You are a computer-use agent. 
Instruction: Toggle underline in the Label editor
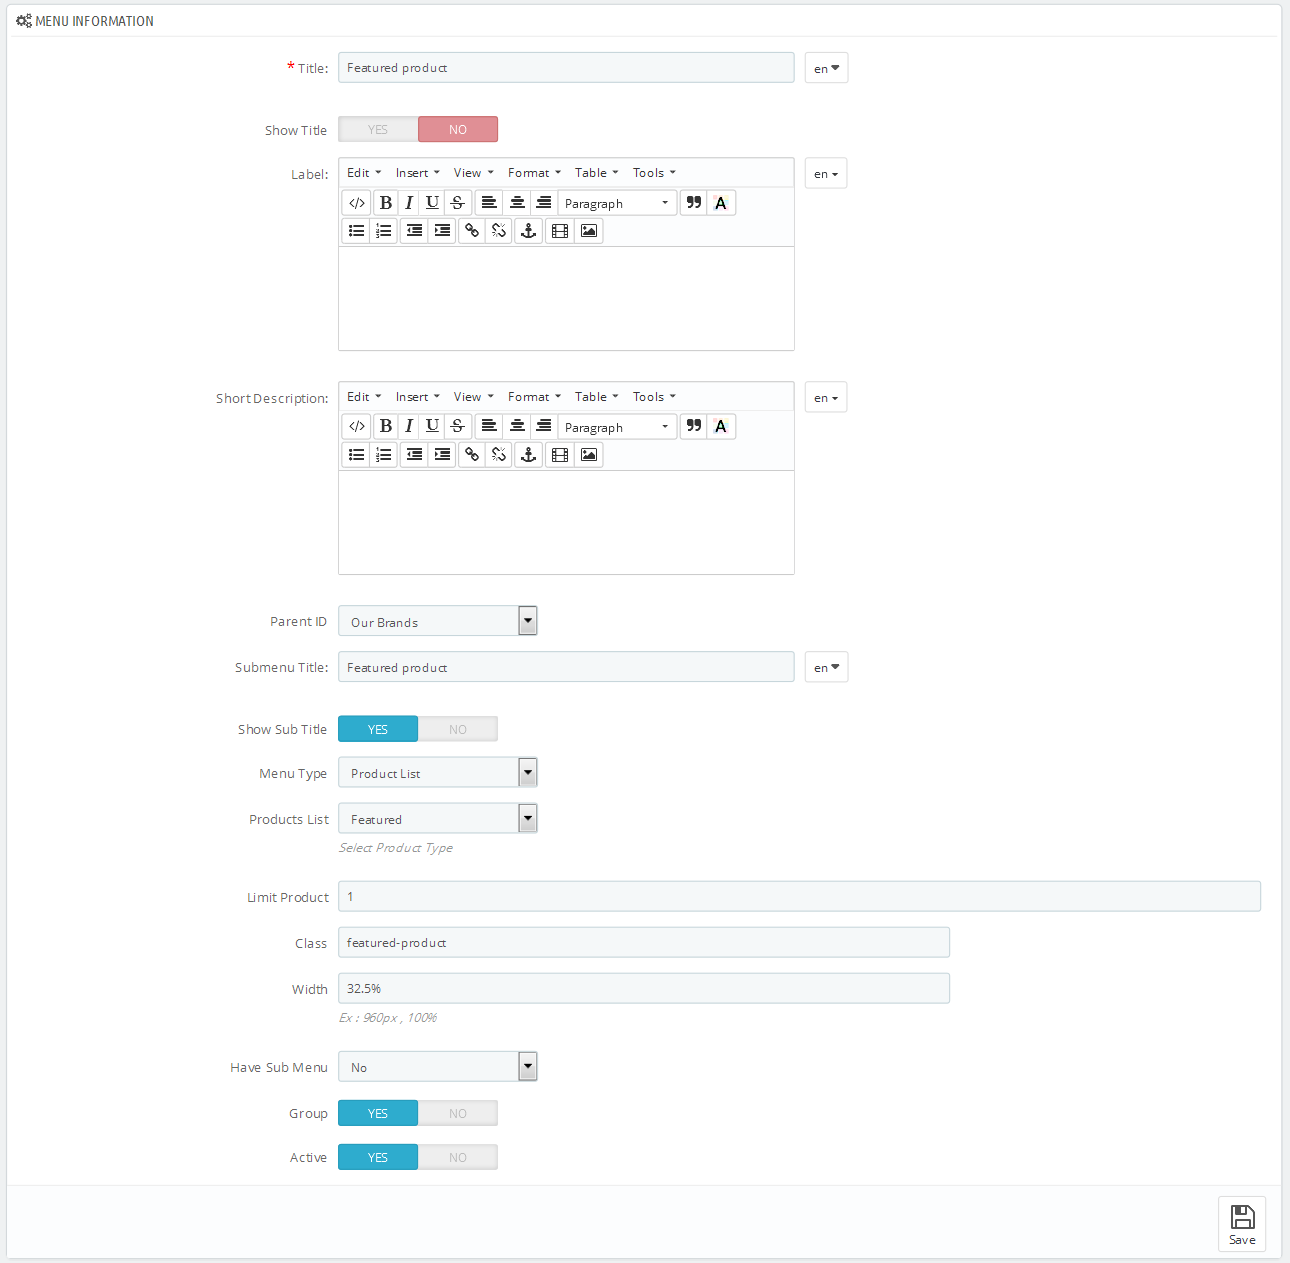(x=432, y=203)
